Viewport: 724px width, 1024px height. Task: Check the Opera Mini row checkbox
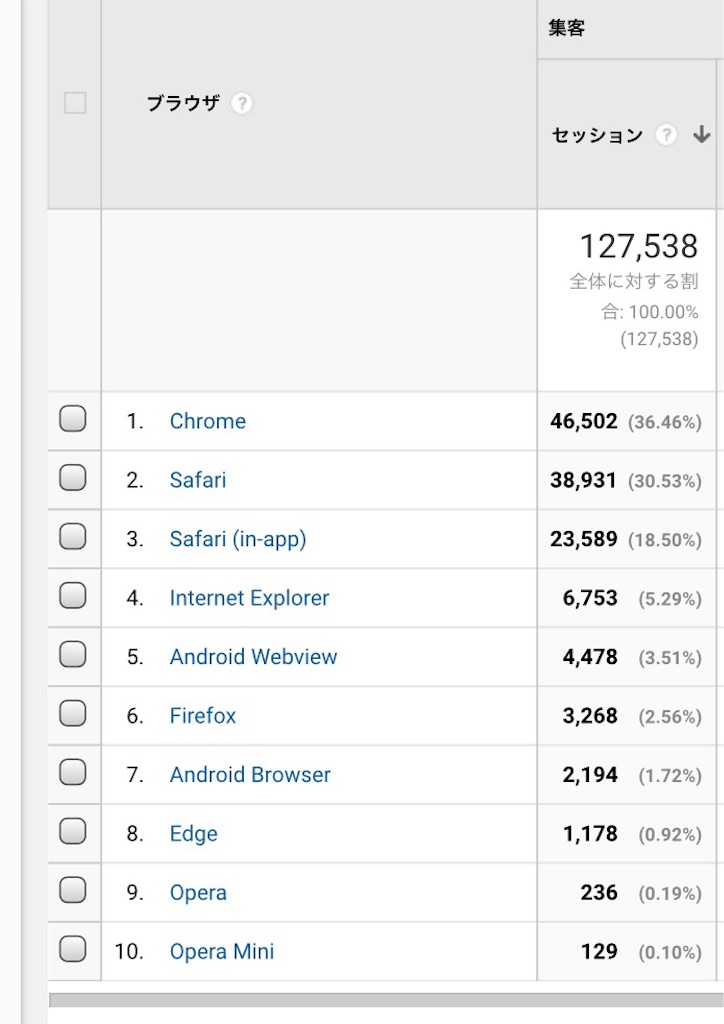(x=72, y=949)
